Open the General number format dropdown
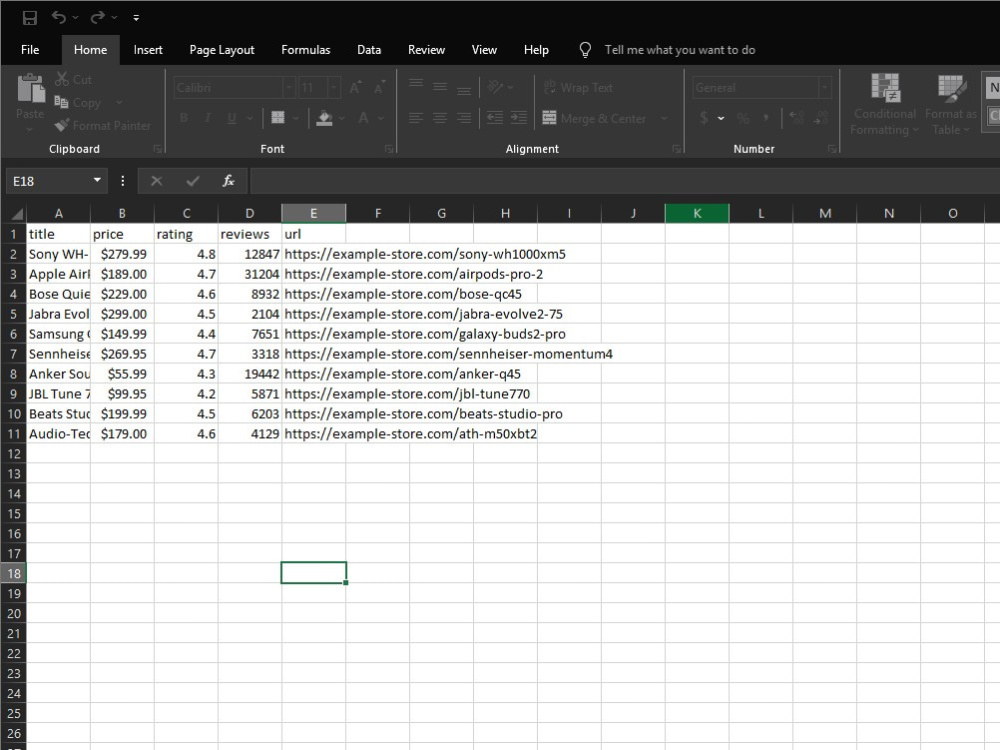The height and width of the screenshot is (750, 1000). pyautogui.click(x=825, y=87)
